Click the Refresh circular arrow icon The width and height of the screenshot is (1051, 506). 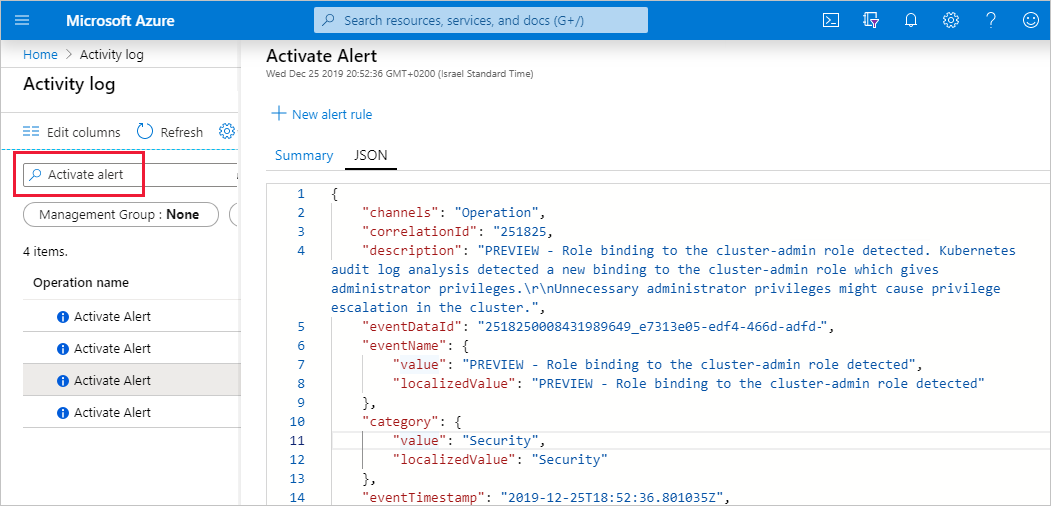145,131
